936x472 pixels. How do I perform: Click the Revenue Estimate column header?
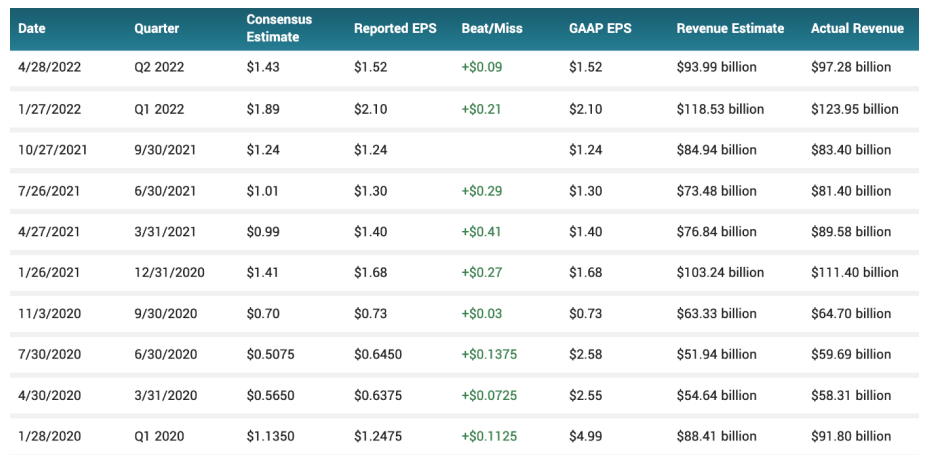click(x=730, y=28)
